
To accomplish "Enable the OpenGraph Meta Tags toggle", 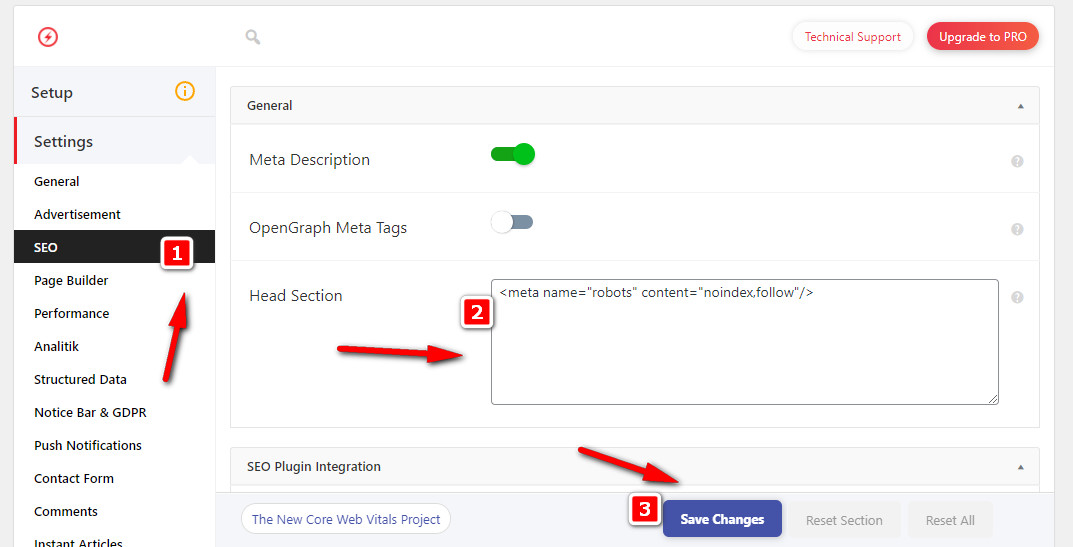I will 512,222.
